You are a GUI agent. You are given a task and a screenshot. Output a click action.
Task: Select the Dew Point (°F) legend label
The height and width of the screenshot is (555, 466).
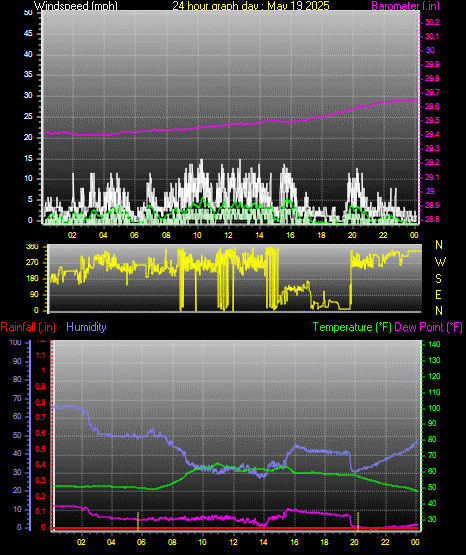click(428, 327)
